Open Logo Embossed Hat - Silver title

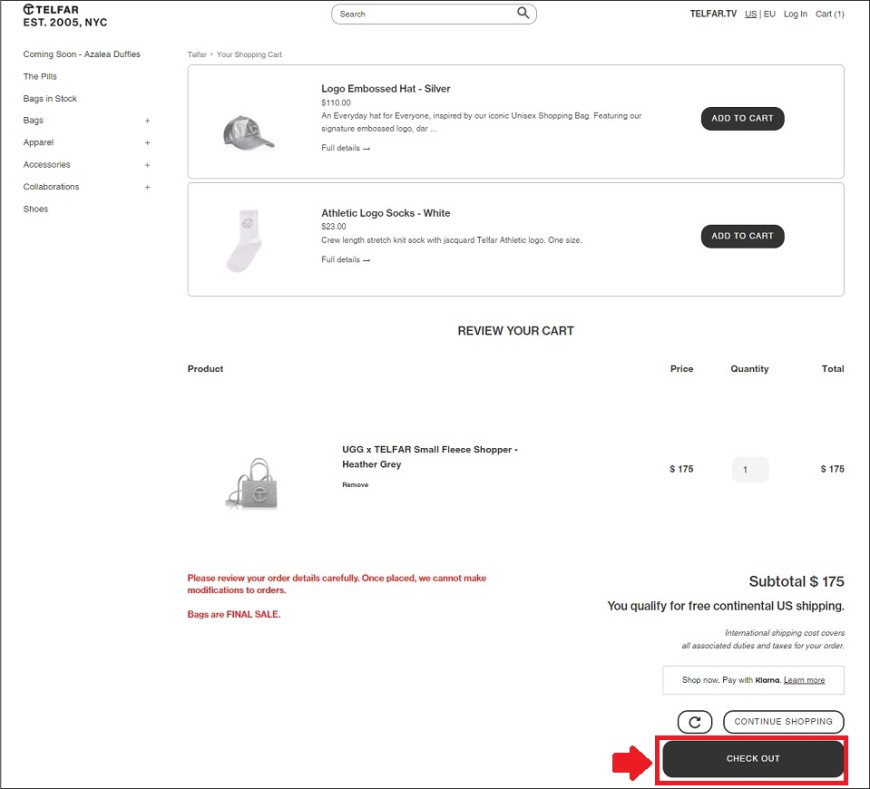coord(386,89)
